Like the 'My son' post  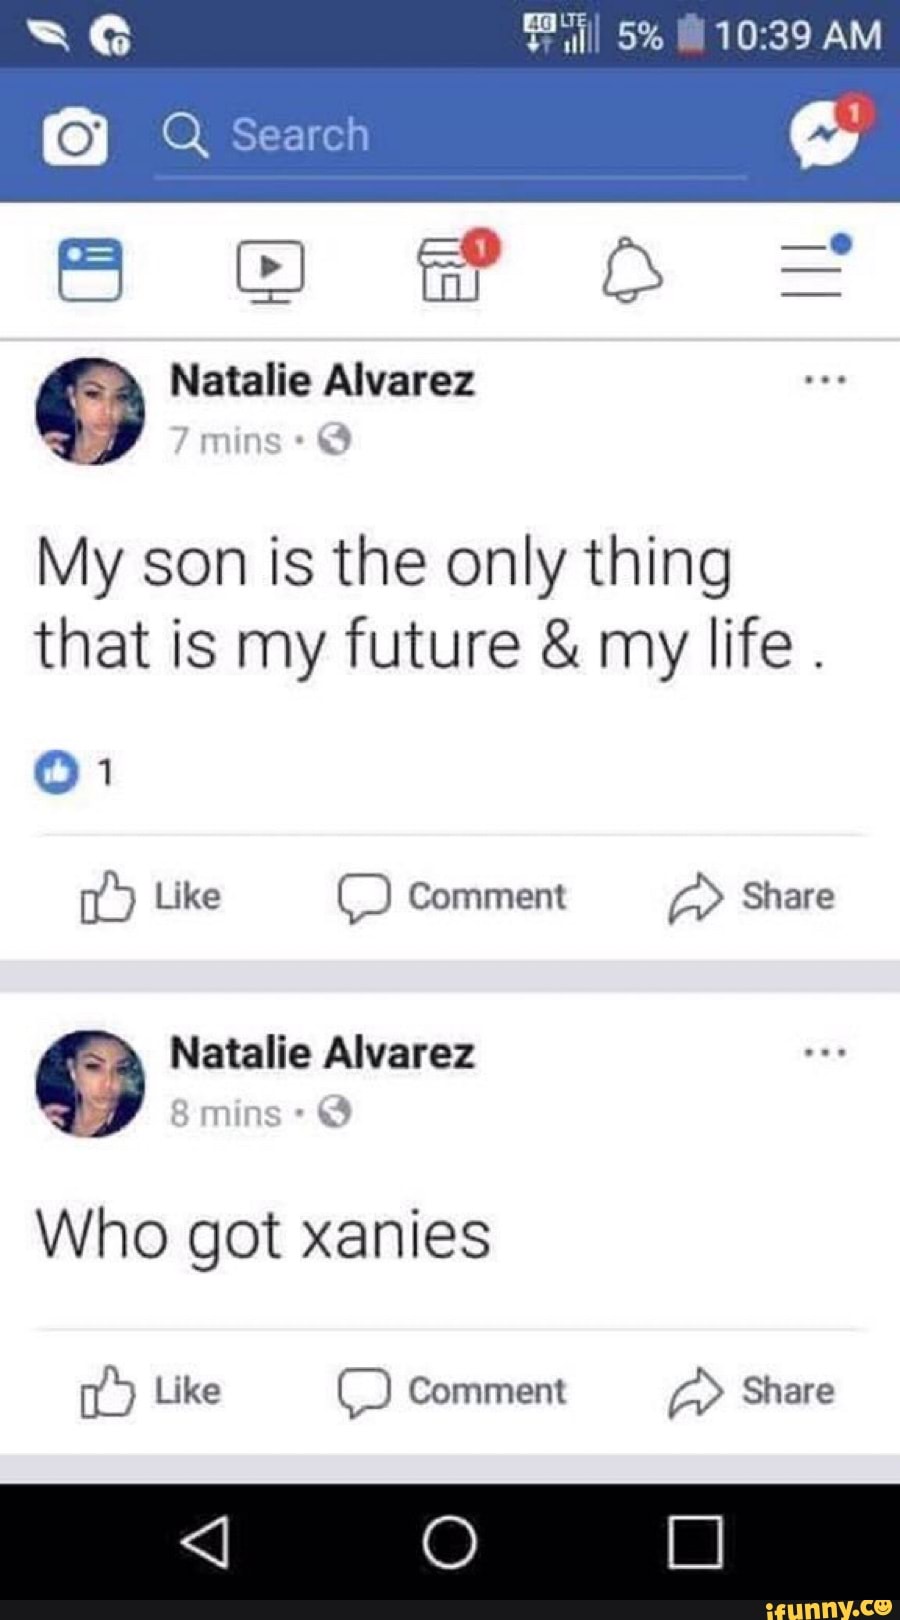point(150,896)
